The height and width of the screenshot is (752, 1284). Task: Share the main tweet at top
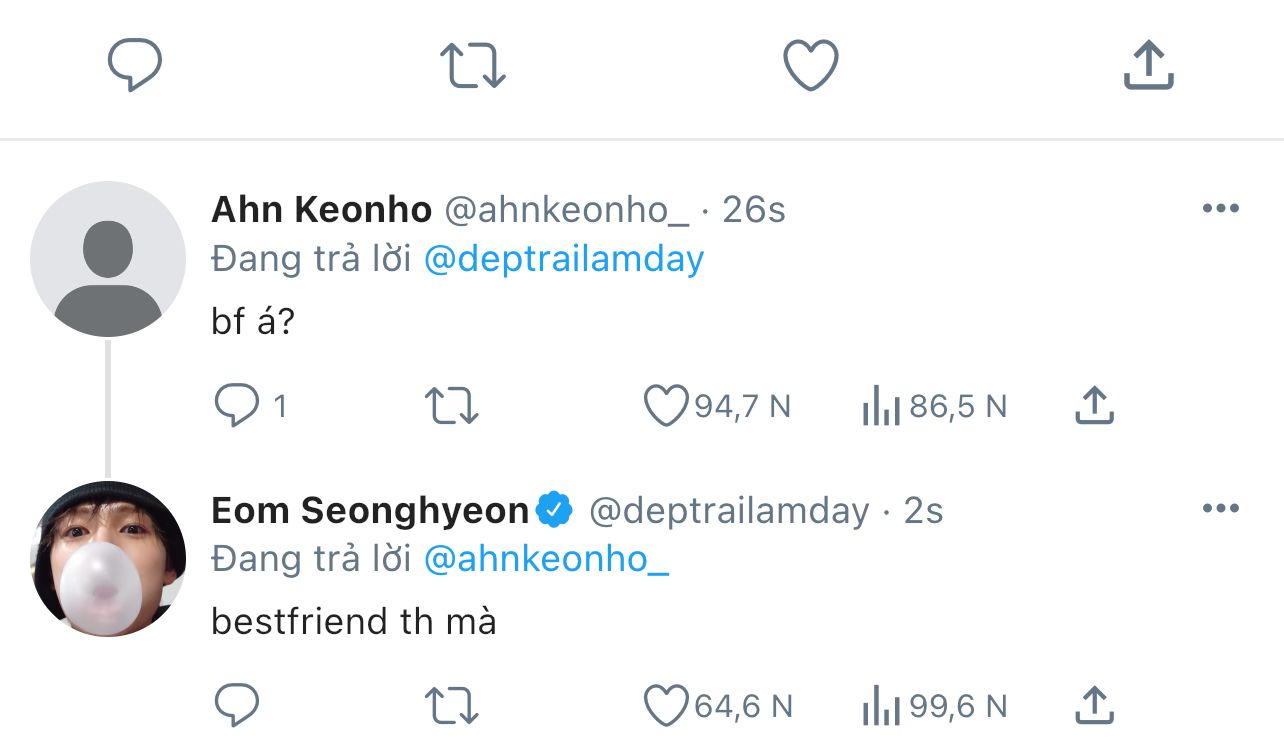pos(1148,66)
